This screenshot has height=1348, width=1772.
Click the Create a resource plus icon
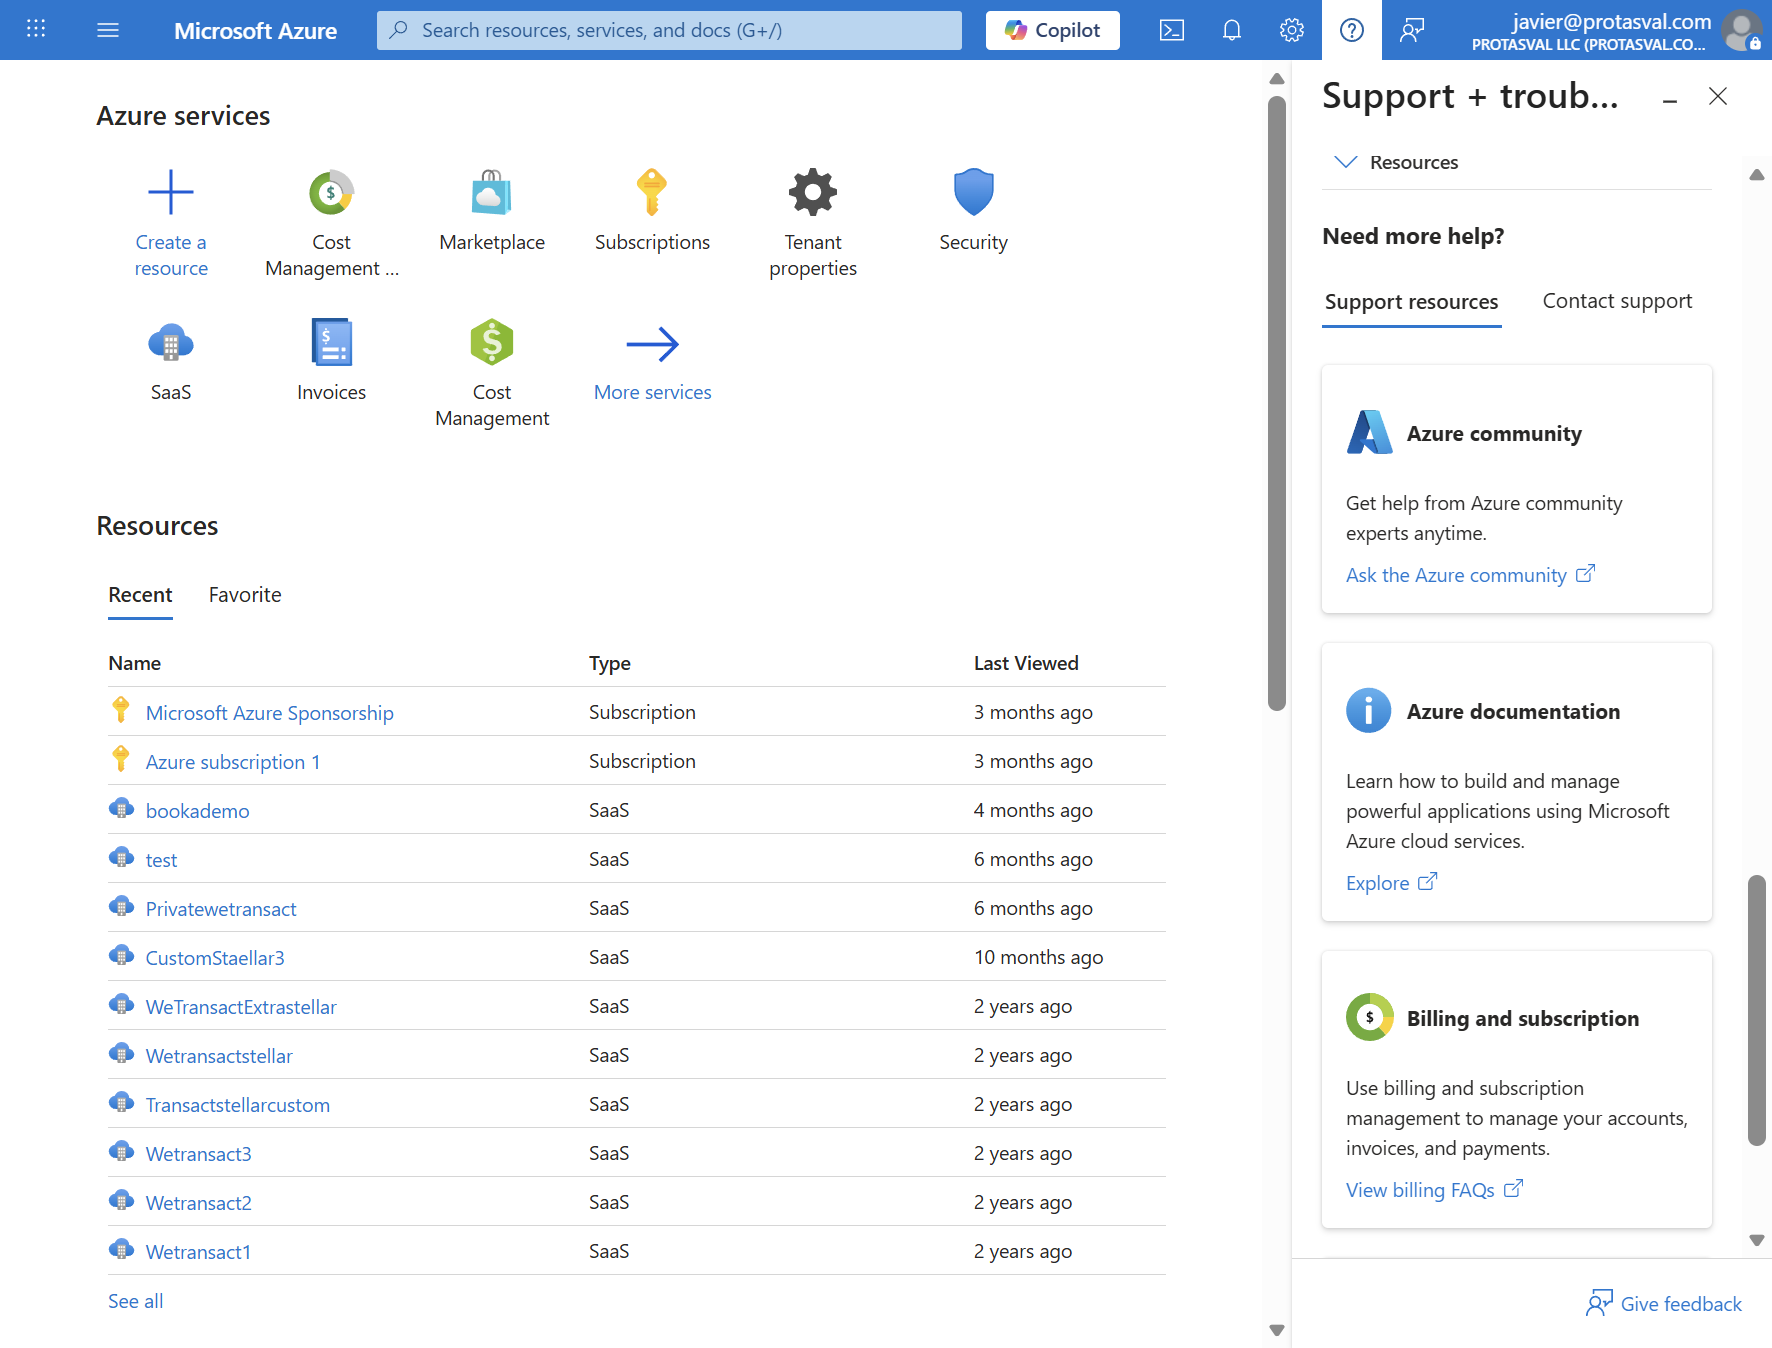point(171,192)
